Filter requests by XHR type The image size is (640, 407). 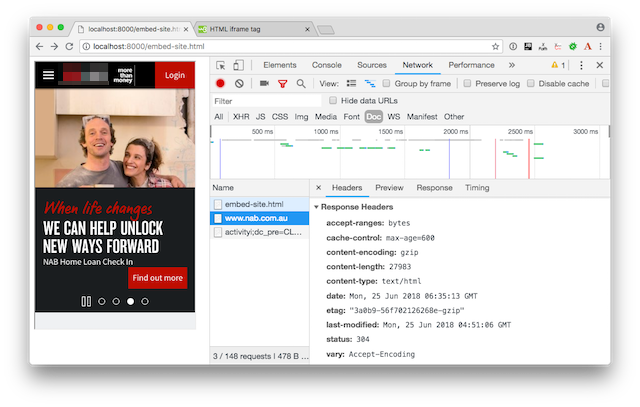tap(241, 117)
